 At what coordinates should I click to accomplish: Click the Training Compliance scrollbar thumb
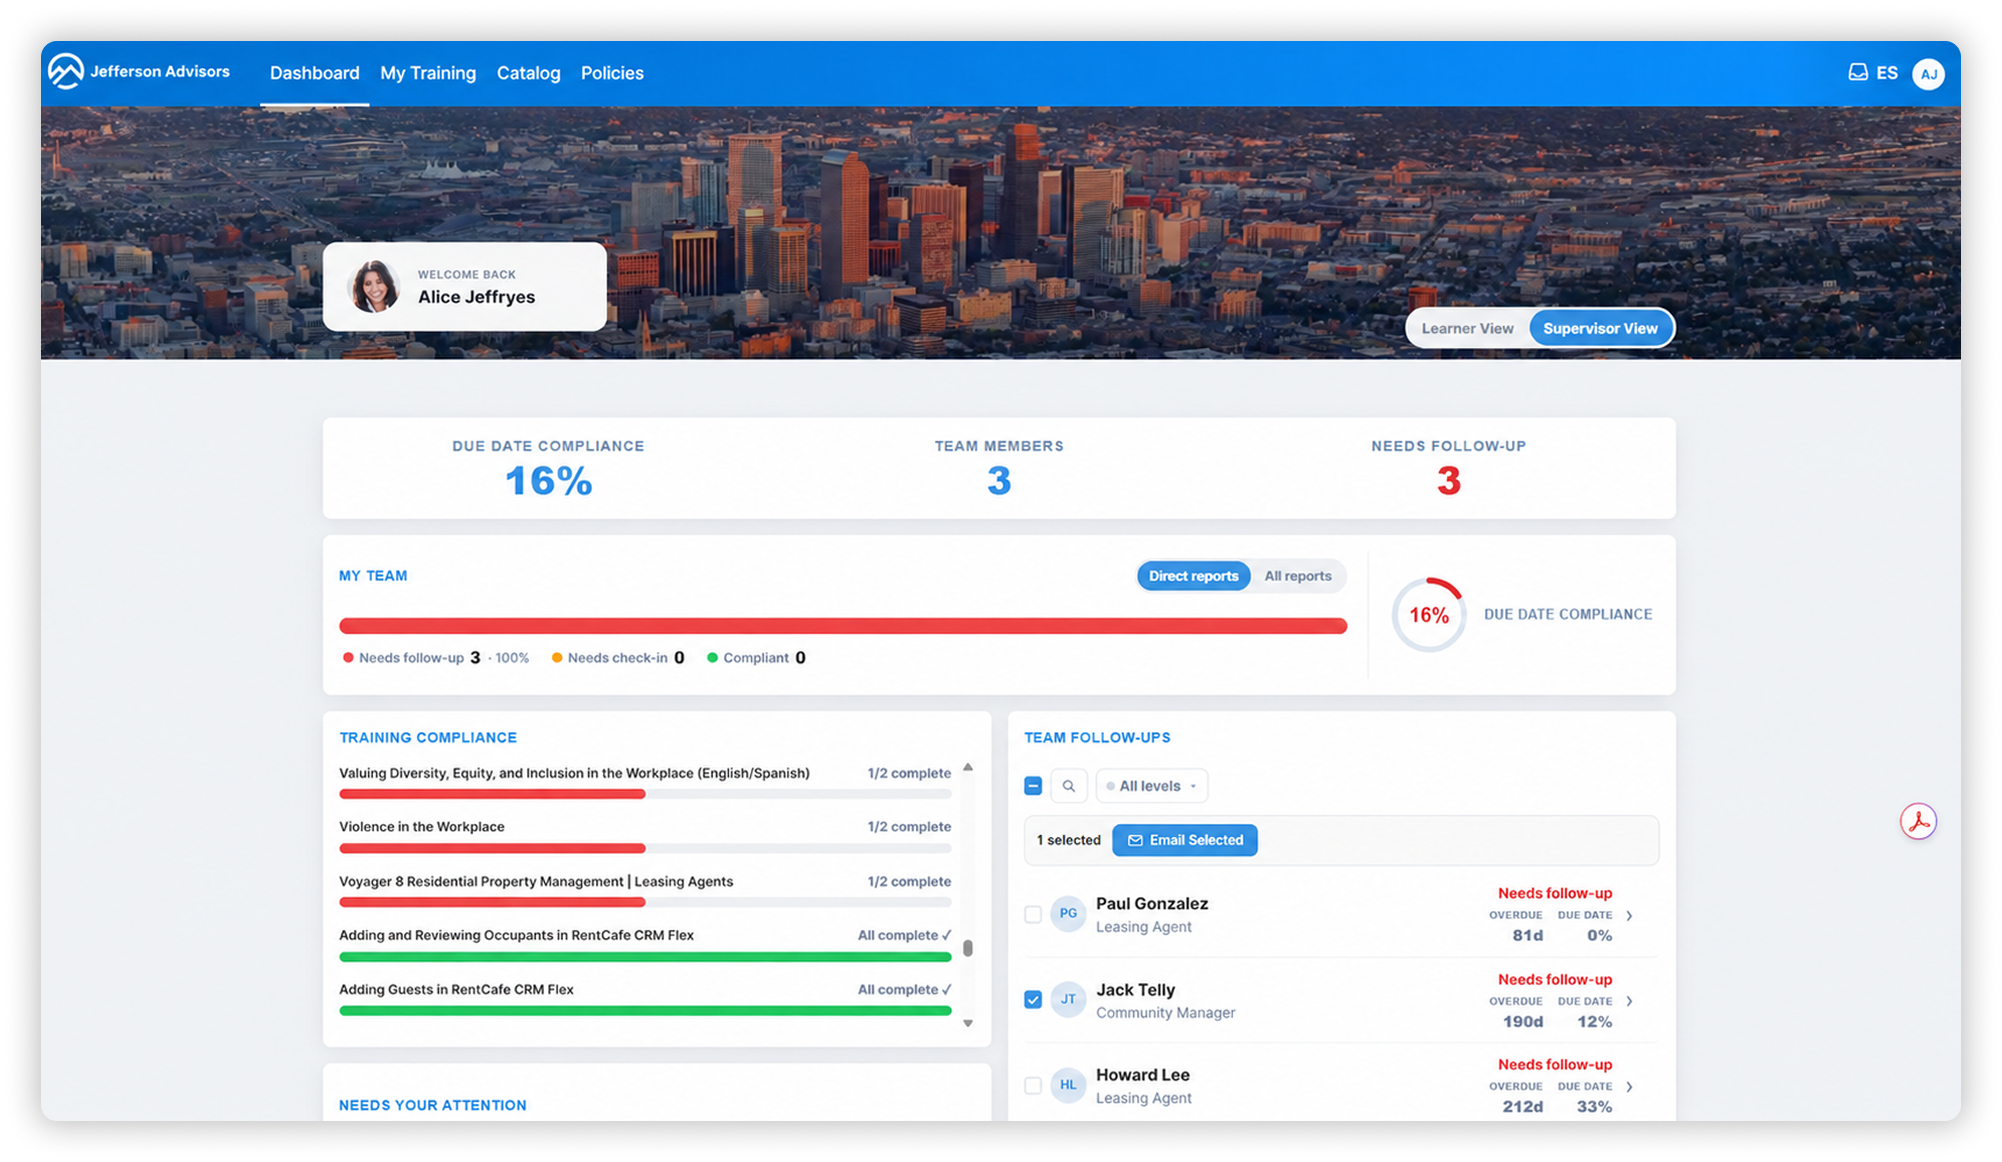pyautogui.click(x=967, y=948)
